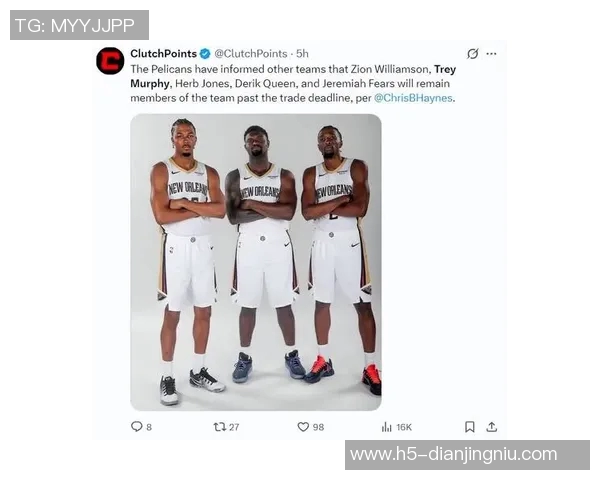600x480 pixels.
Task: Click the 16K views count
Action: [x=404, y=427]
